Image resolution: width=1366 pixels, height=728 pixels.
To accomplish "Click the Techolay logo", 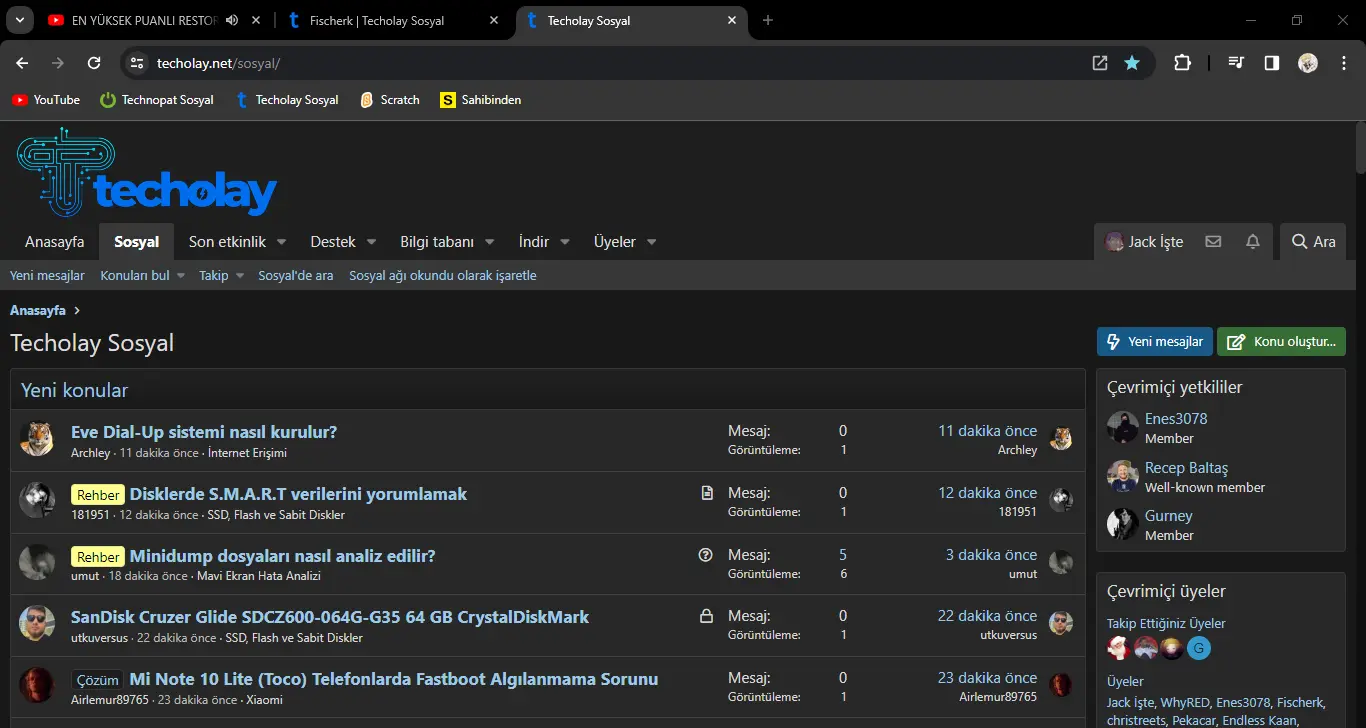I will [x=147, y=172].
